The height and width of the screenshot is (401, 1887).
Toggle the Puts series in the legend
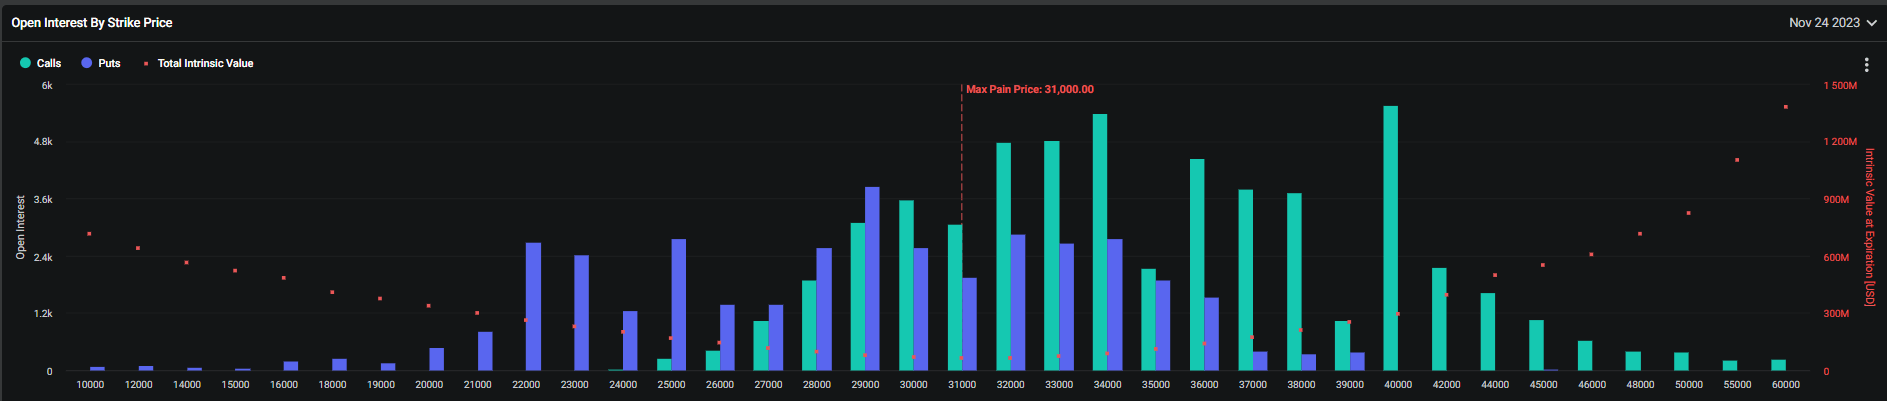[109, 63]
